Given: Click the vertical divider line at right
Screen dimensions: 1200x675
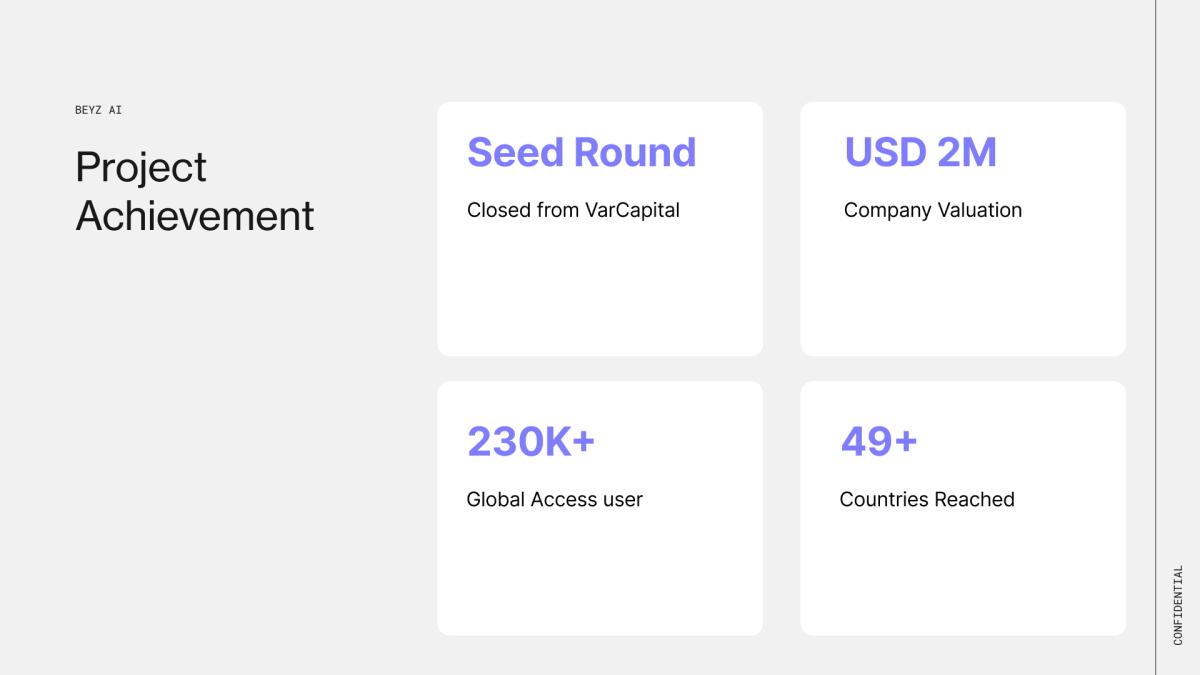Looking at the screenshot, I should pyautogui.click(x=1156, y=337).
